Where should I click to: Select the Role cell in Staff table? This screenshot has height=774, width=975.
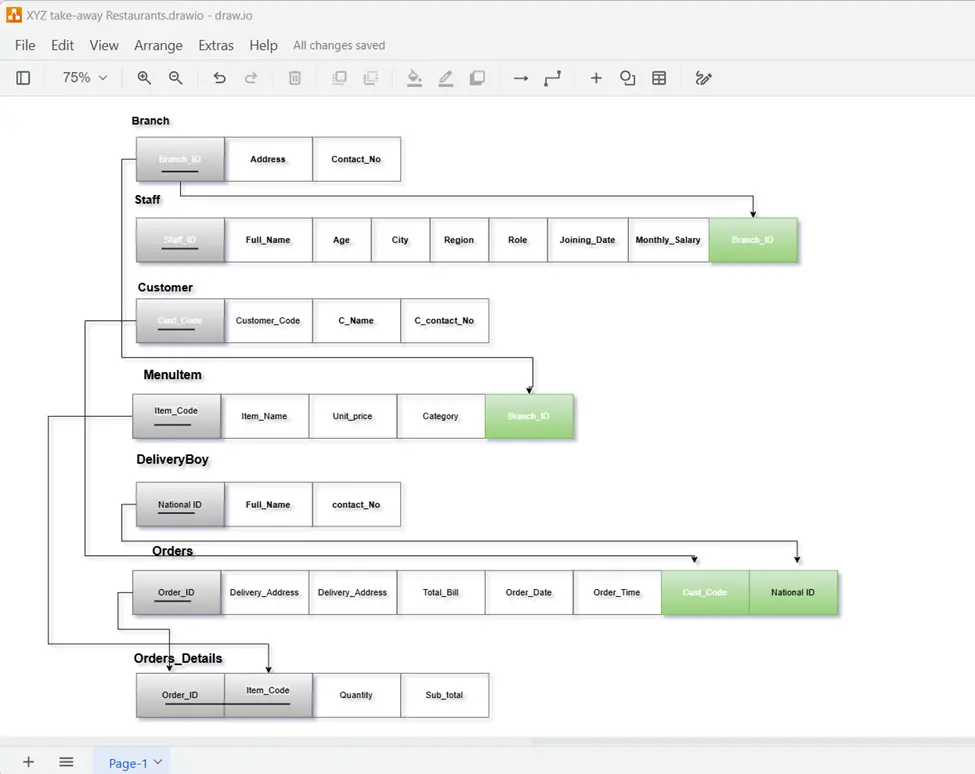pyautogui.click(x=517, y=240)
